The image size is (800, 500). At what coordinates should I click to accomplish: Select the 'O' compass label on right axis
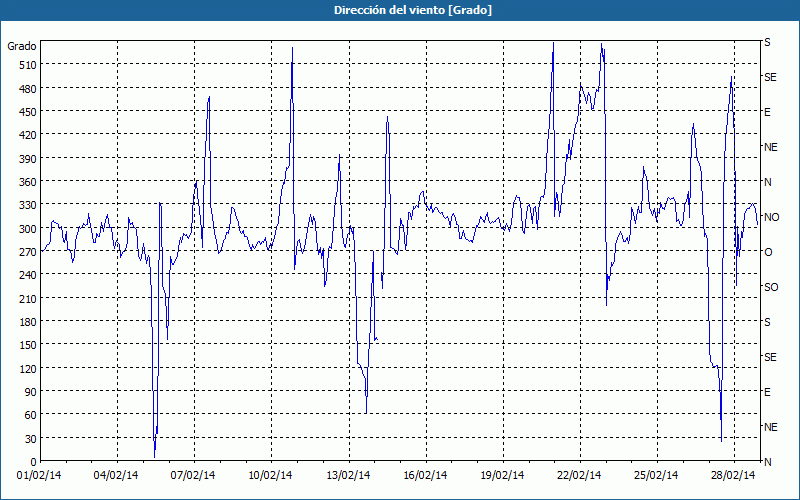[768, 252]
